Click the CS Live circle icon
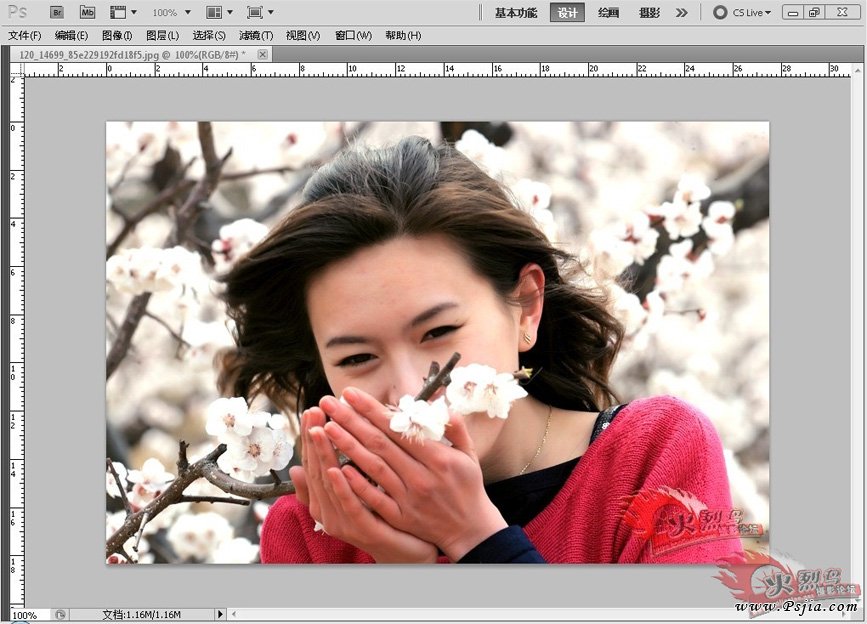Image resolution: width=867 pixels, height=624 pixels. (720, 12)
